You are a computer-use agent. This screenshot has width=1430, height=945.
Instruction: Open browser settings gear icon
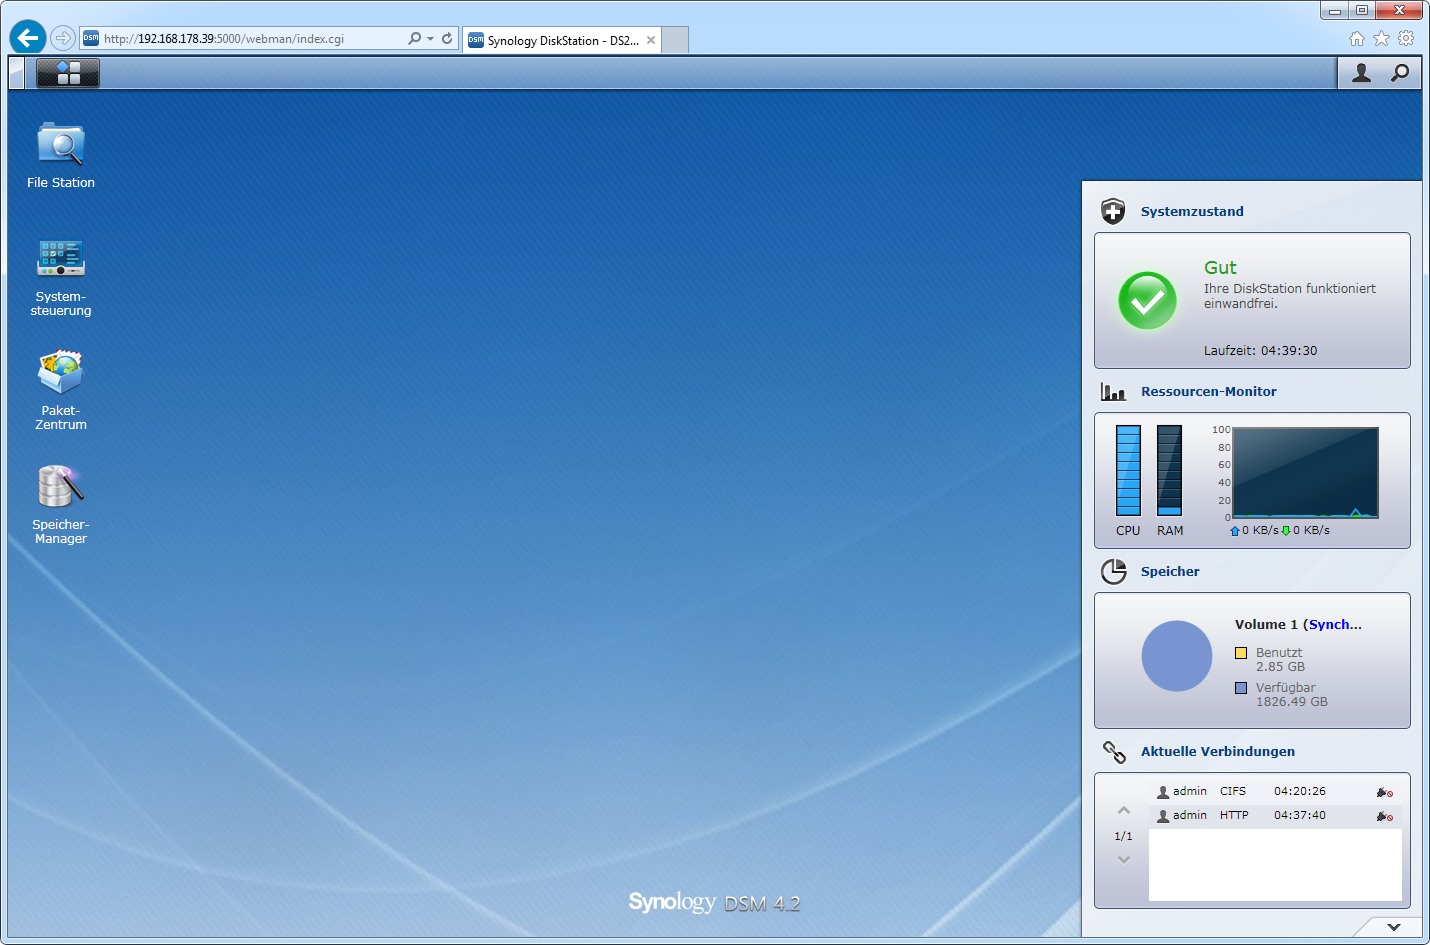pyautogui.click(x=1406, y=38)
